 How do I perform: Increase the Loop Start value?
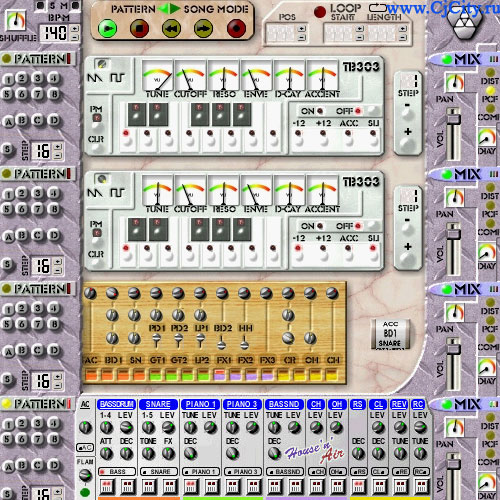point(360,29)
